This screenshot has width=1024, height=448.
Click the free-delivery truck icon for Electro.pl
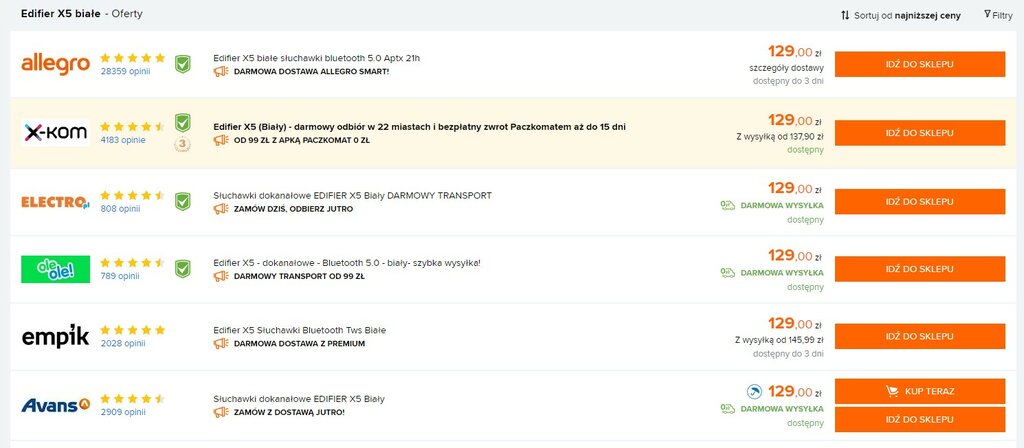click(728, 205)
